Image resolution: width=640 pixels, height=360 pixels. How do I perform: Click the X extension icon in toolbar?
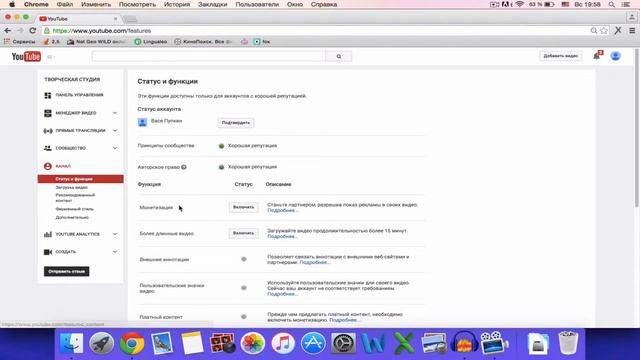pyautogui.click(x=618, y=31)
